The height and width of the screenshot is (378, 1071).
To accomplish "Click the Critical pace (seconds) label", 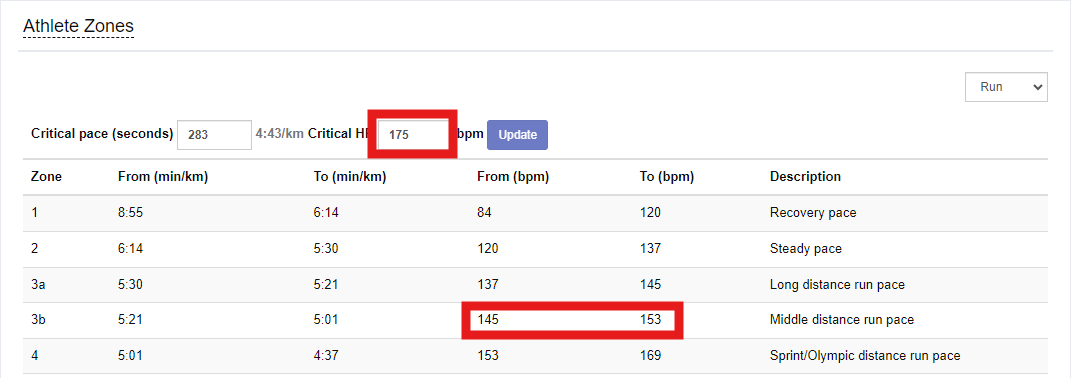I will coord(102,134).
